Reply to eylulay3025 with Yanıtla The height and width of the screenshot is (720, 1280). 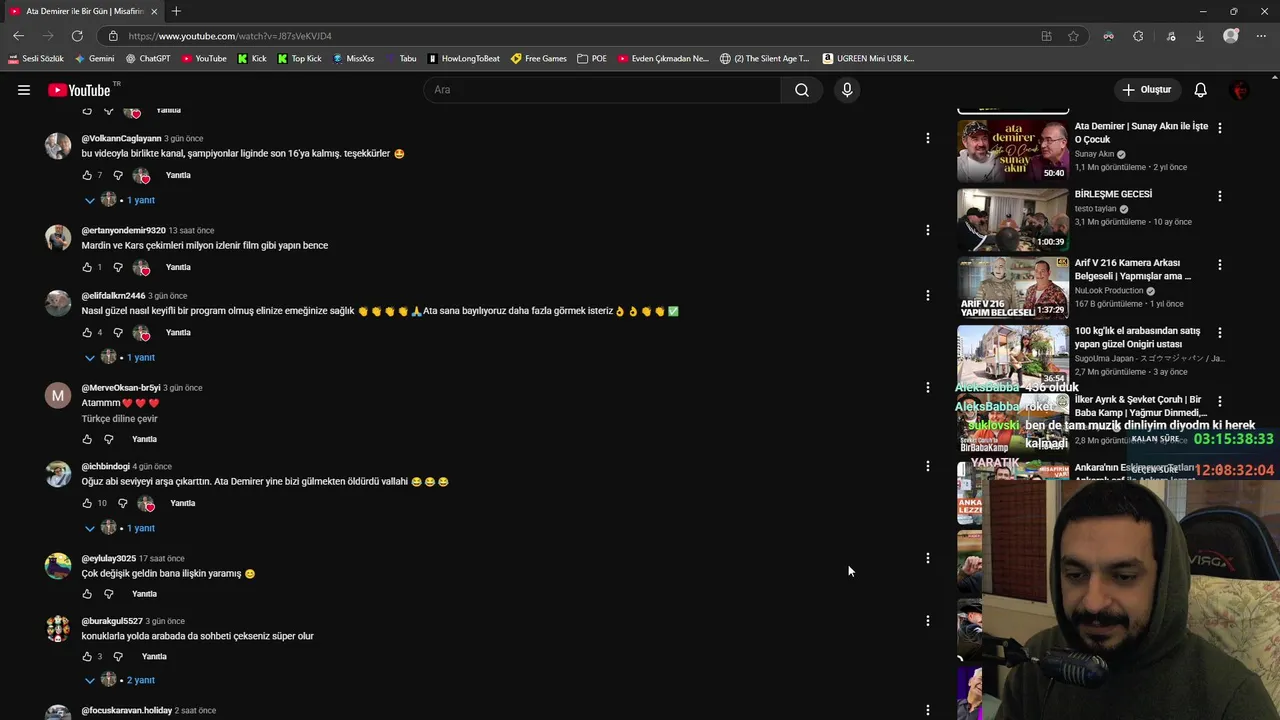pyautogui.click(x=144, y=594)
